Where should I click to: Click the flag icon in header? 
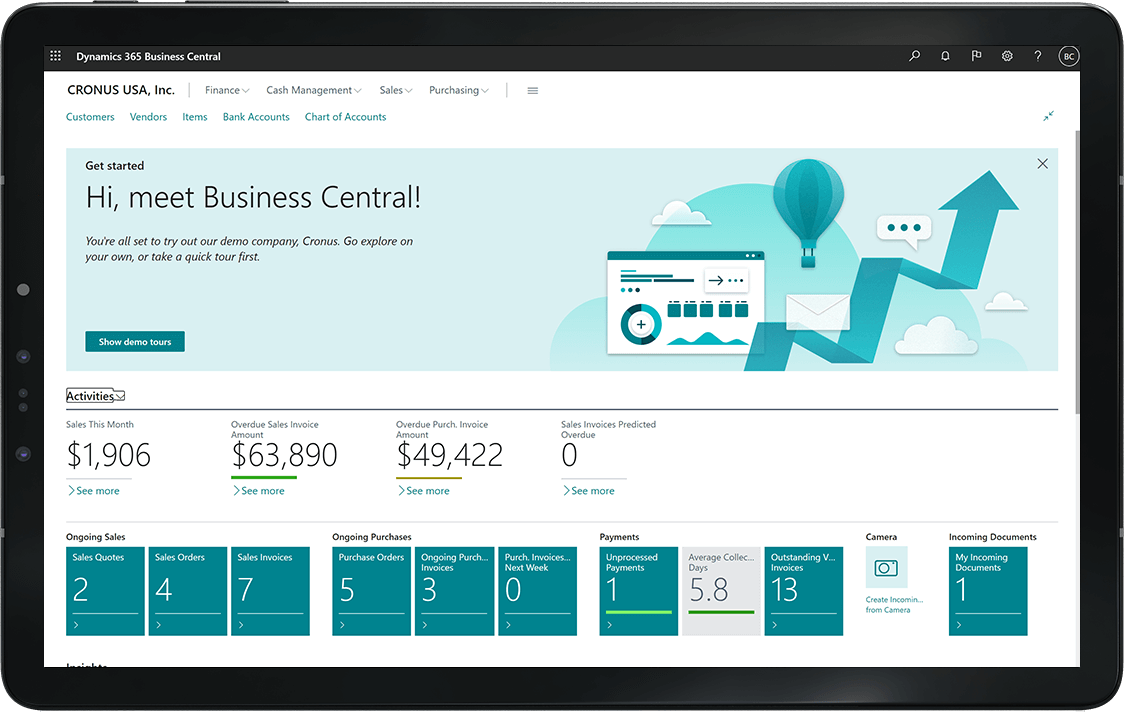(x=976, y=57)
